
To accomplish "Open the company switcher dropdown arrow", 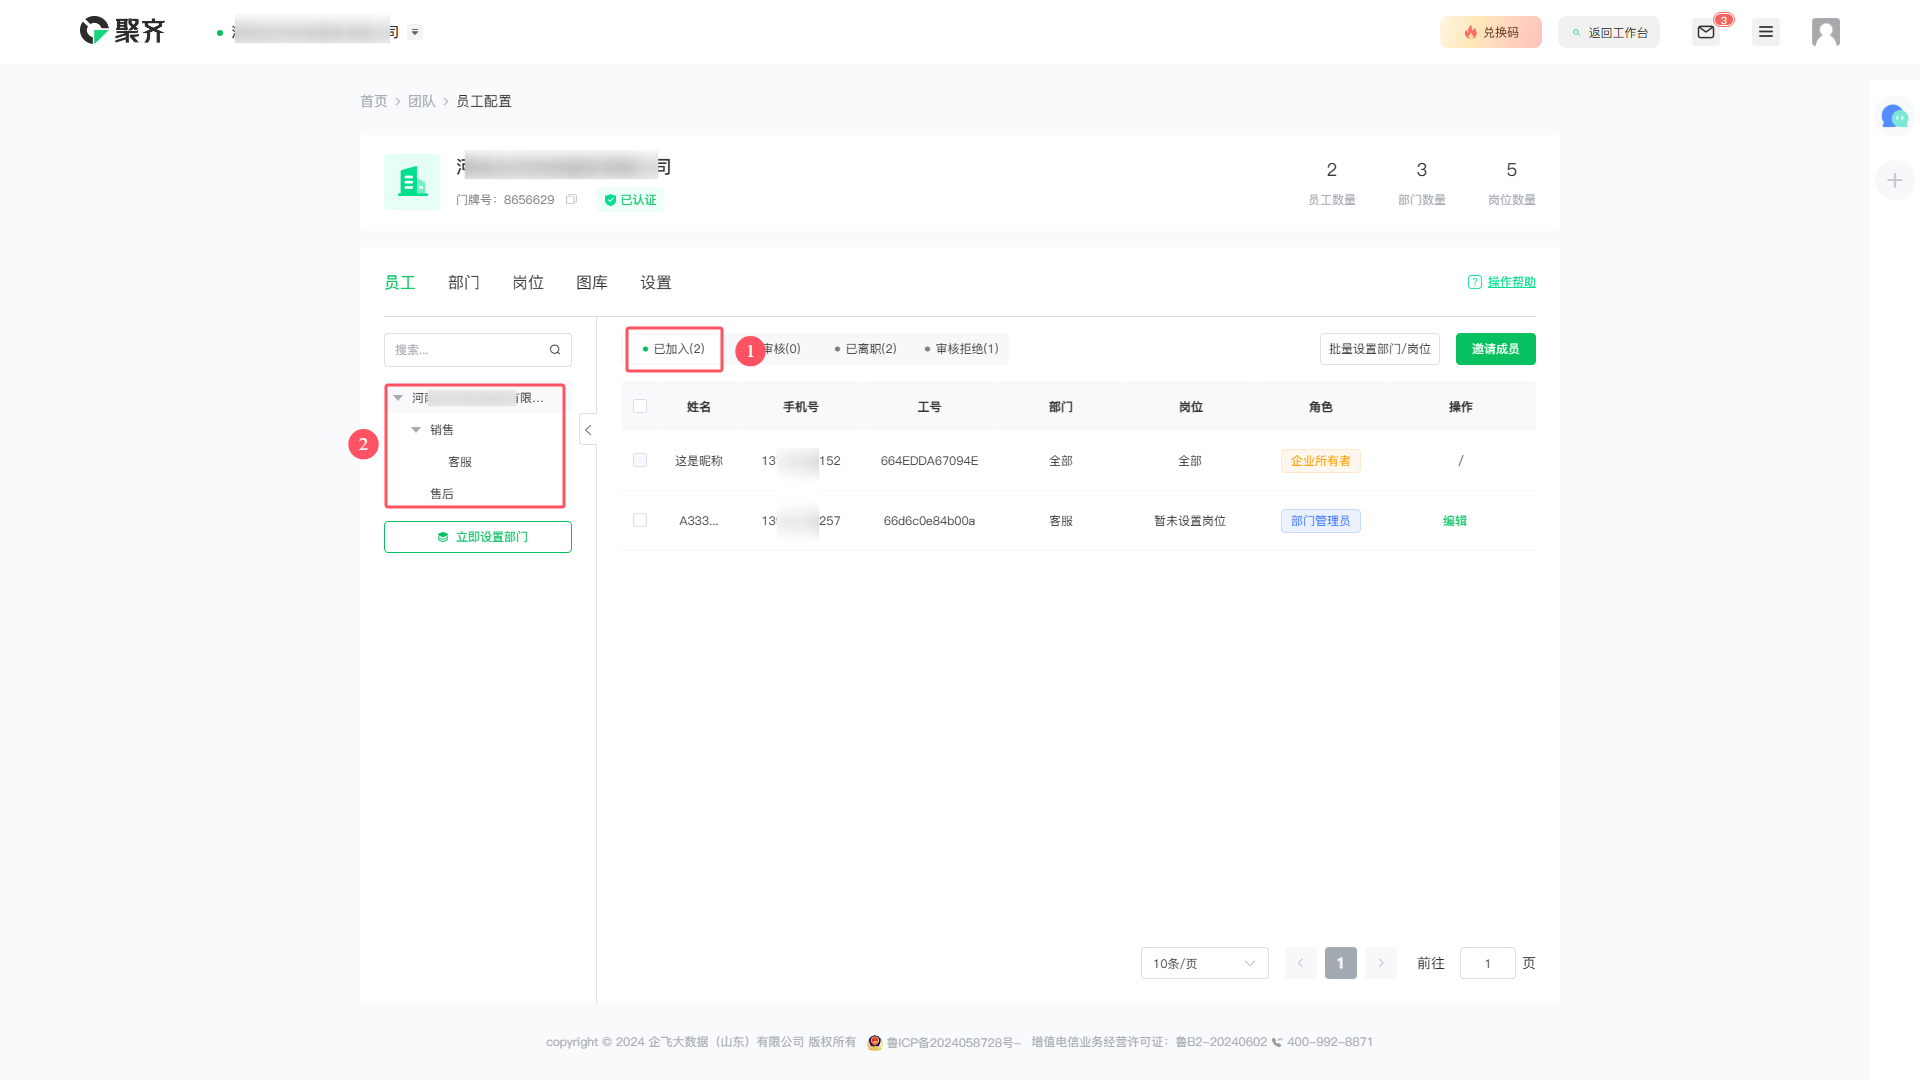I will tap(415, 32).
